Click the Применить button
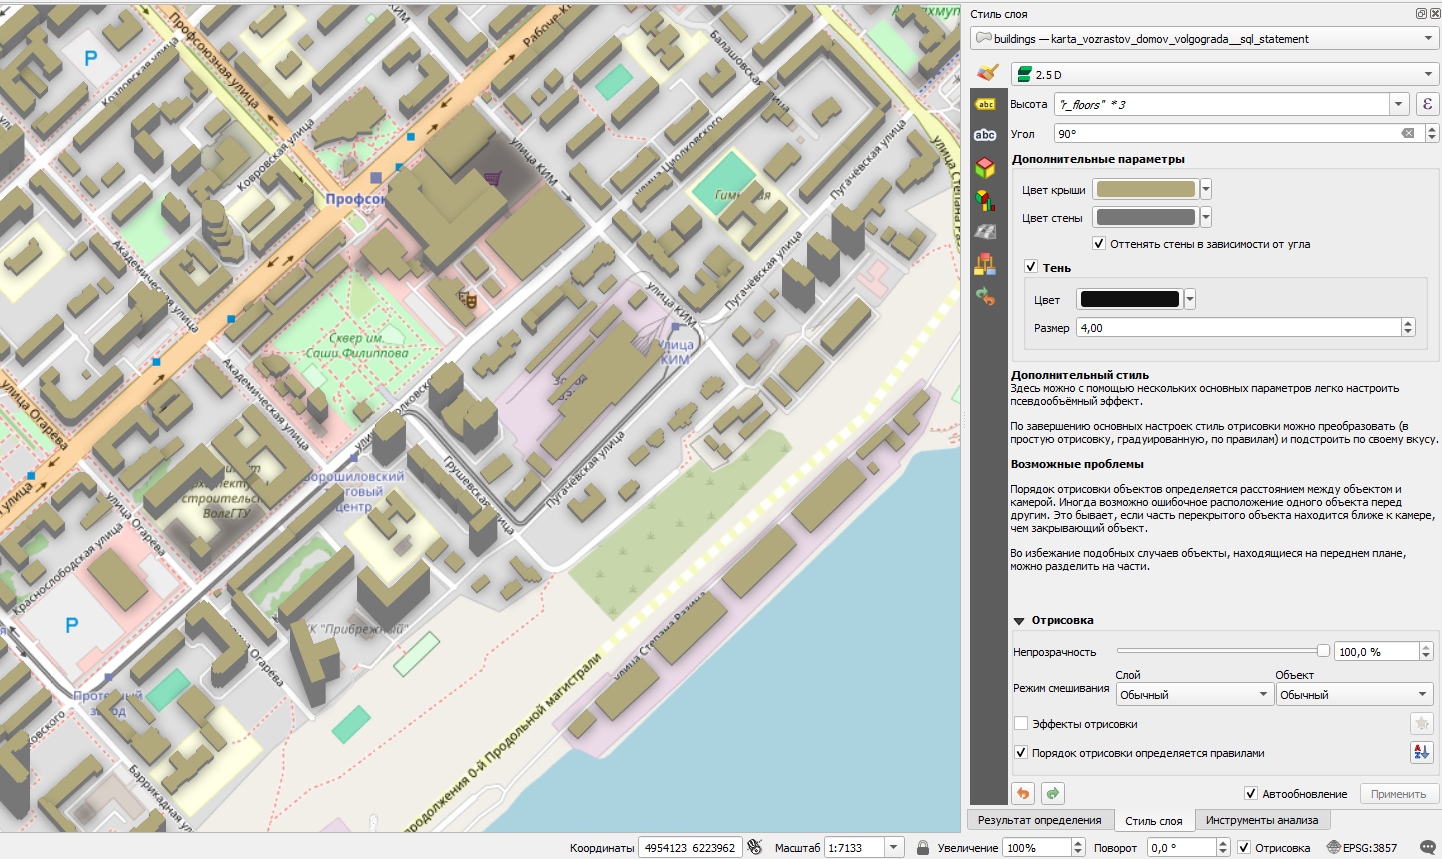This screenshot has width=1442, height=859. [1398, 794]
